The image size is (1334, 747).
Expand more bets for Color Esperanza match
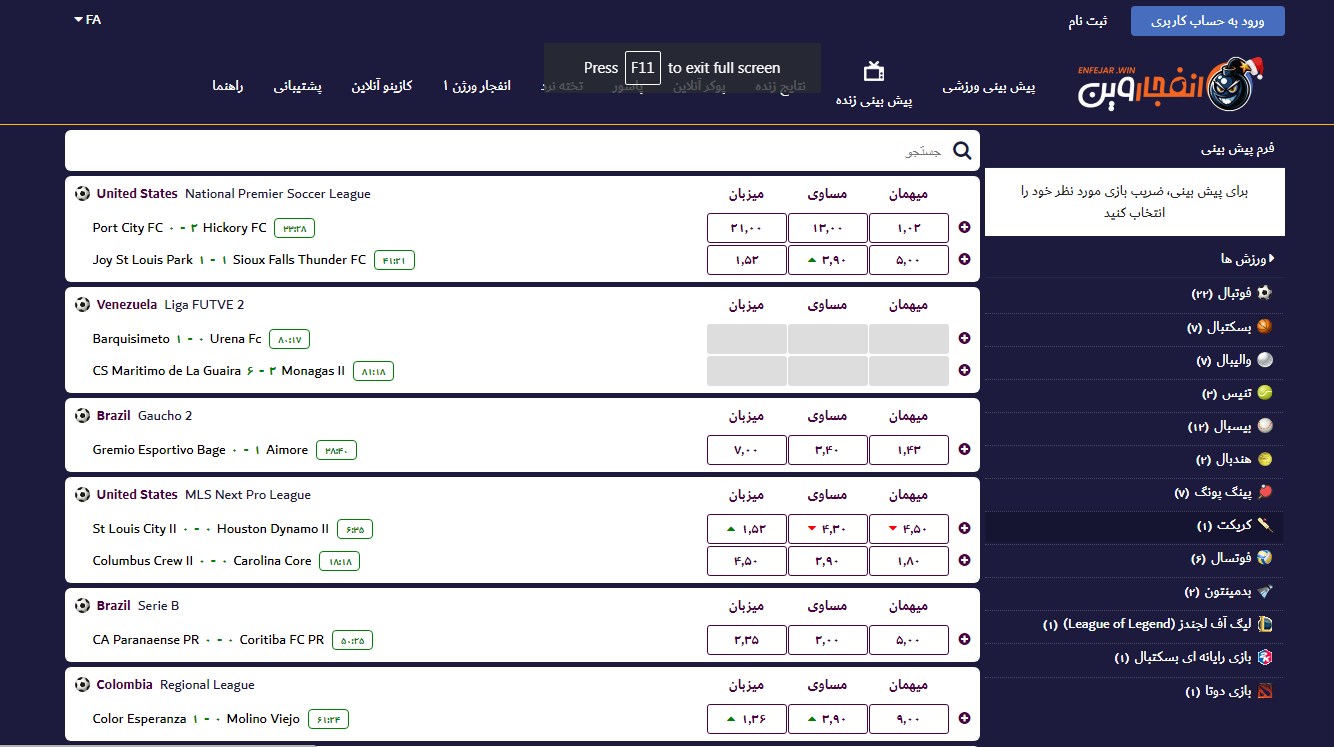964,718
